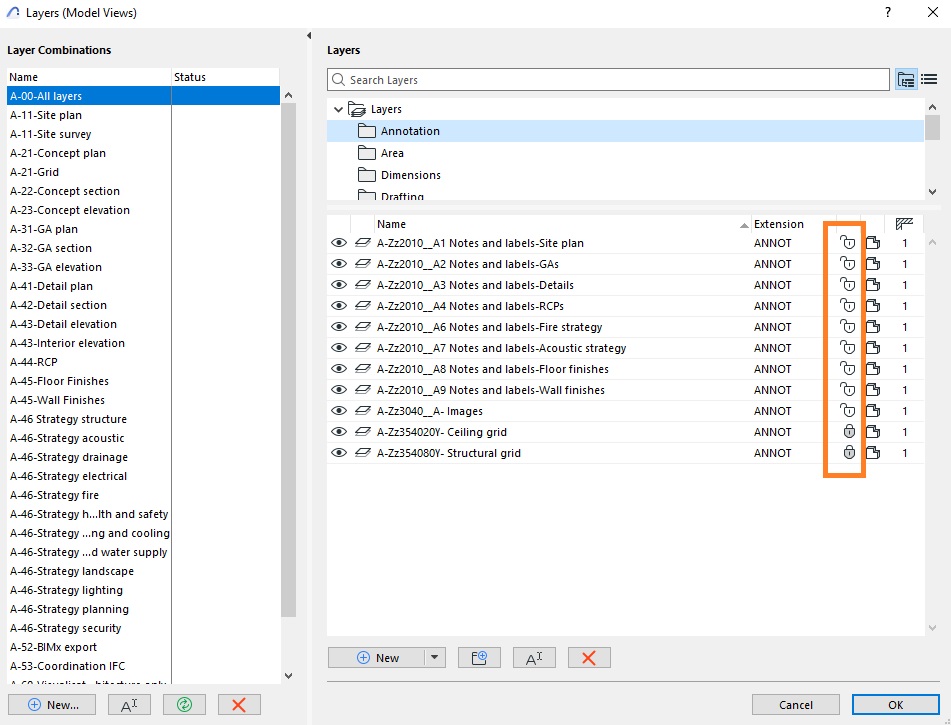Hide Structural grid layer
Image resolution: width=951 pixels, height=725 pixels.
pos(339,453)
